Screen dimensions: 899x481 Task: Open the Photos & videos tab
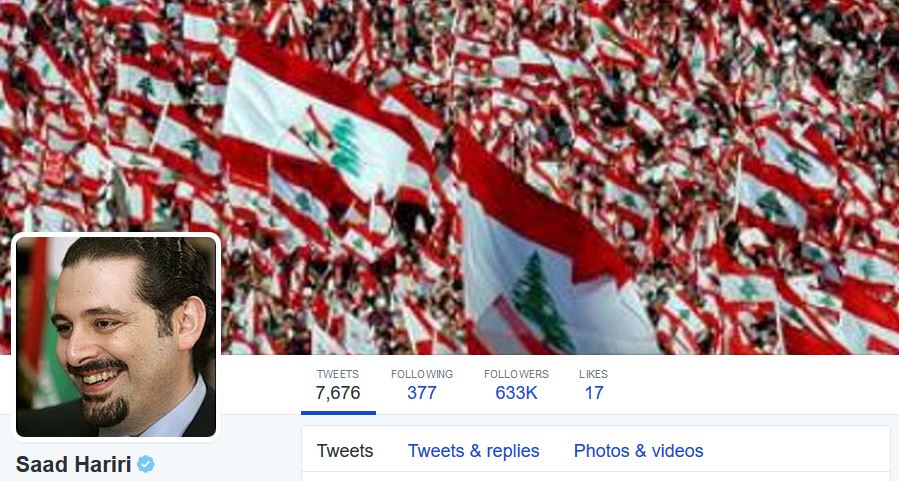tap(638, 451)
